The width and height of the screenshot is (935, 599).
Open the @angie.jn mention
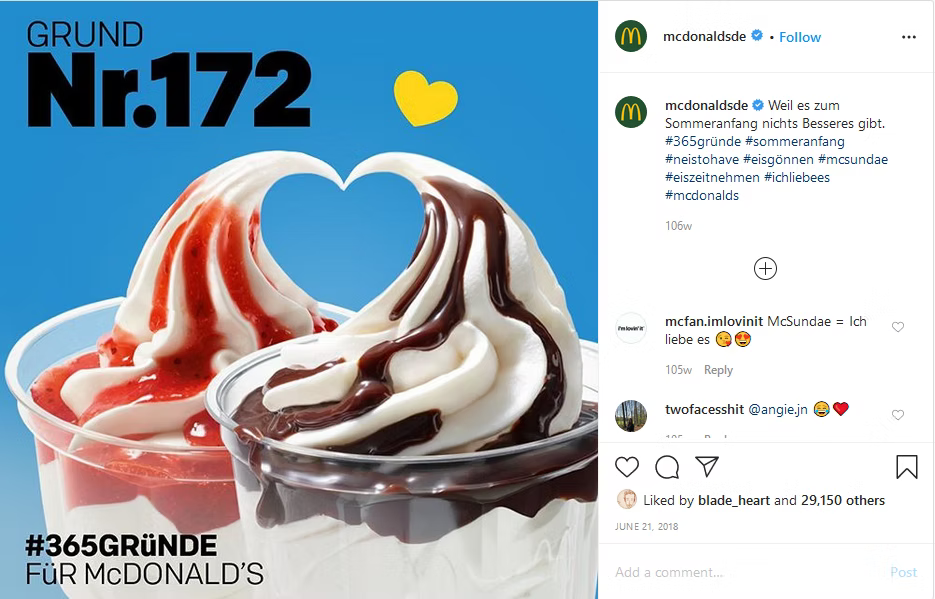[x=778, y=409]
